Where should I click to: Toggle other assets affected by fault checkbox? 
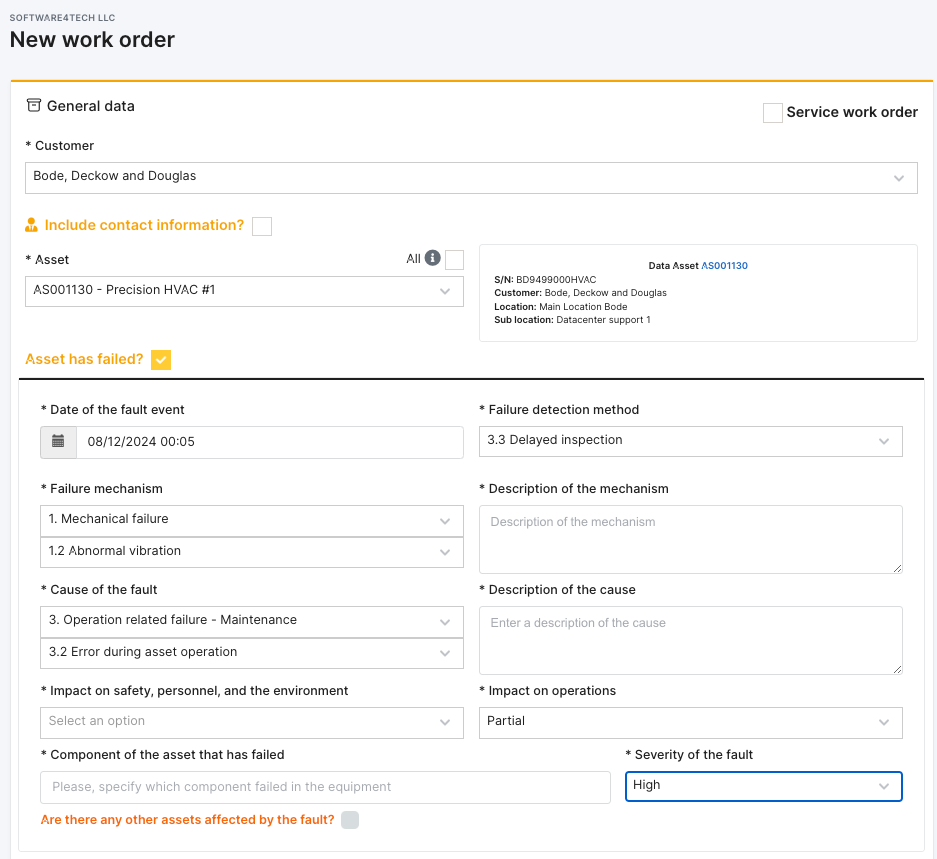coord(350,820)
